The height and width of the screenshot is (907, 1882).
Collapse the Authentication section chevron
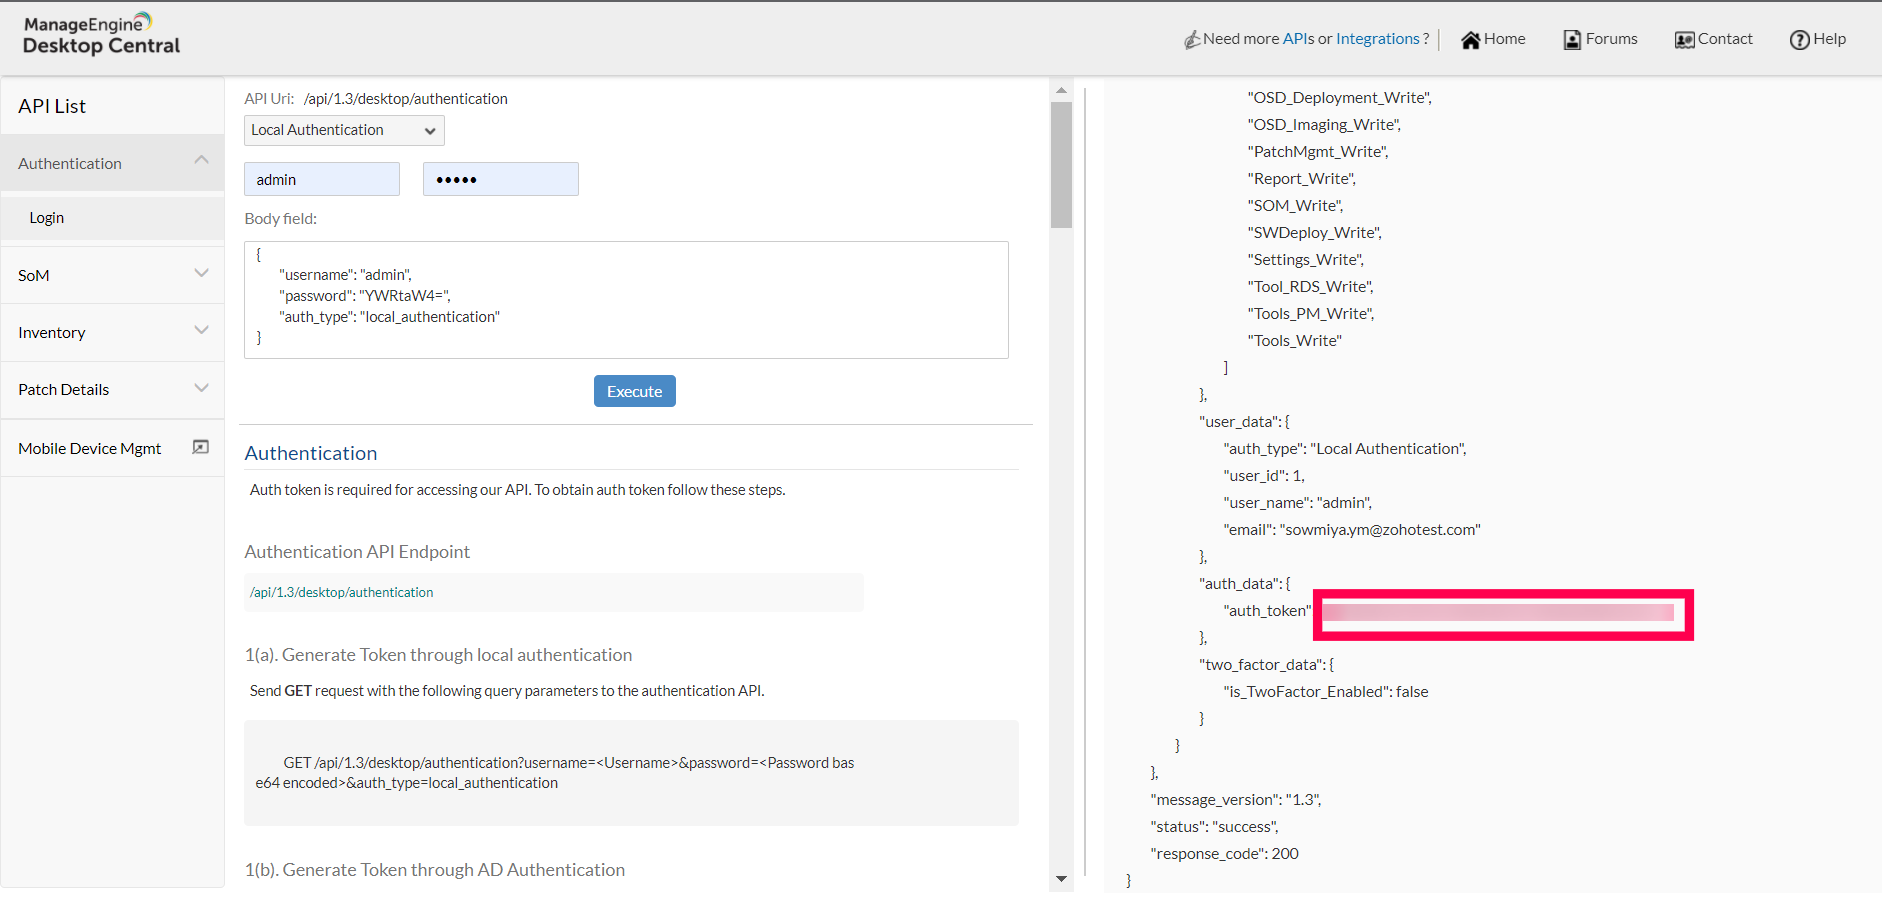coord(202,160)
